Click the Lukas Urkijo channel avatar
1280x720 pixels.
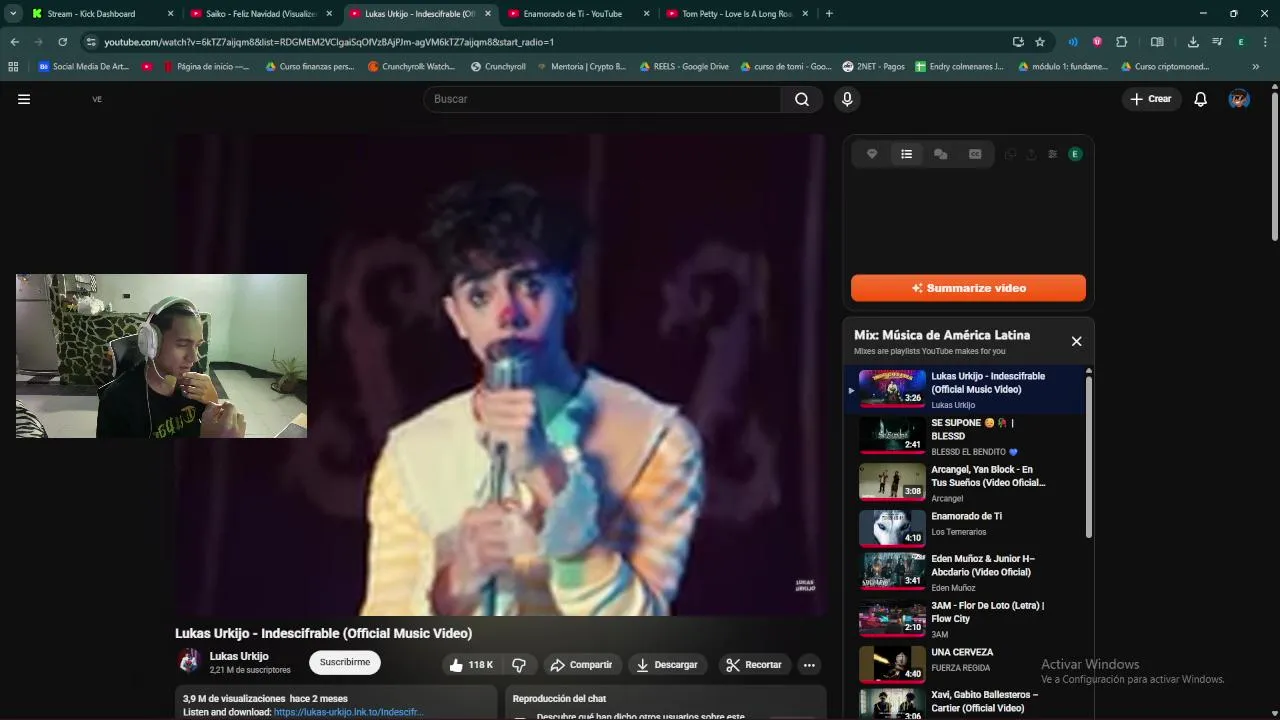pos(189,662)
